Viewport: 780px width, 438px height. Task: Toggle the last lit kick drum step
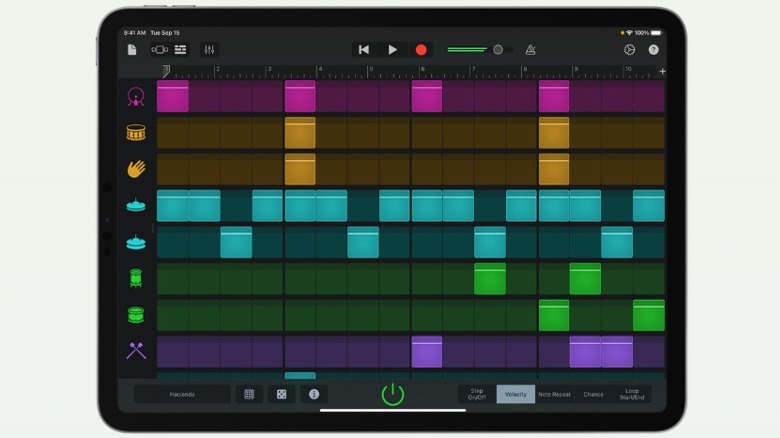pos(554,96)
